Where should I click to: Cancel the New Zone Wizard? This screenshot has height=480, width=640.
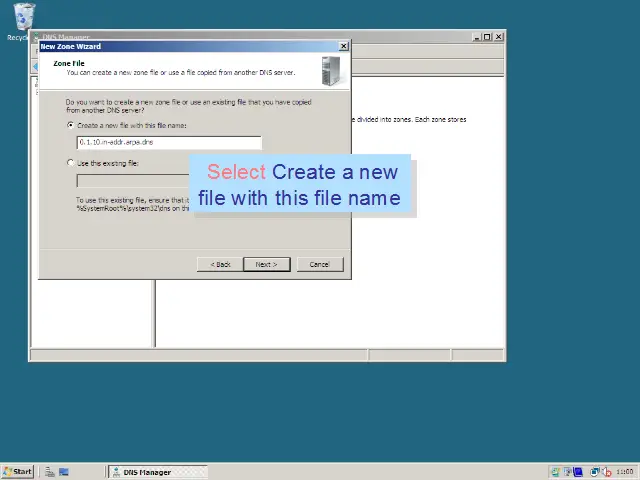tap(320, 264)
